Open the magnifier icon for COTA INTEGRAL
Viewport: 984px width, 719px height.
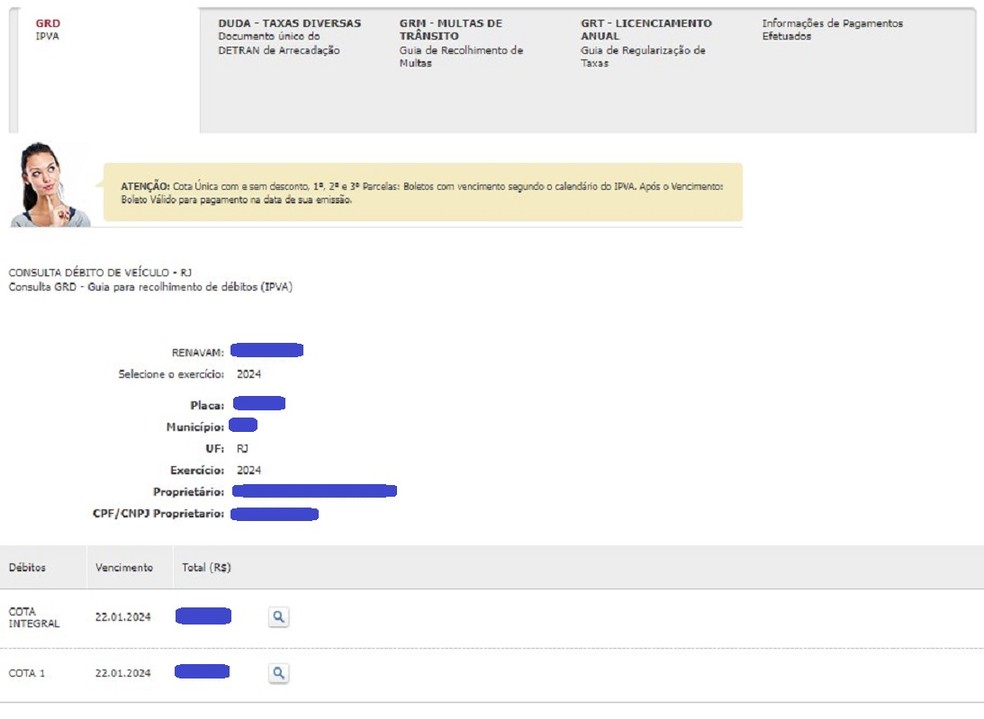click(x=279, y=617)
